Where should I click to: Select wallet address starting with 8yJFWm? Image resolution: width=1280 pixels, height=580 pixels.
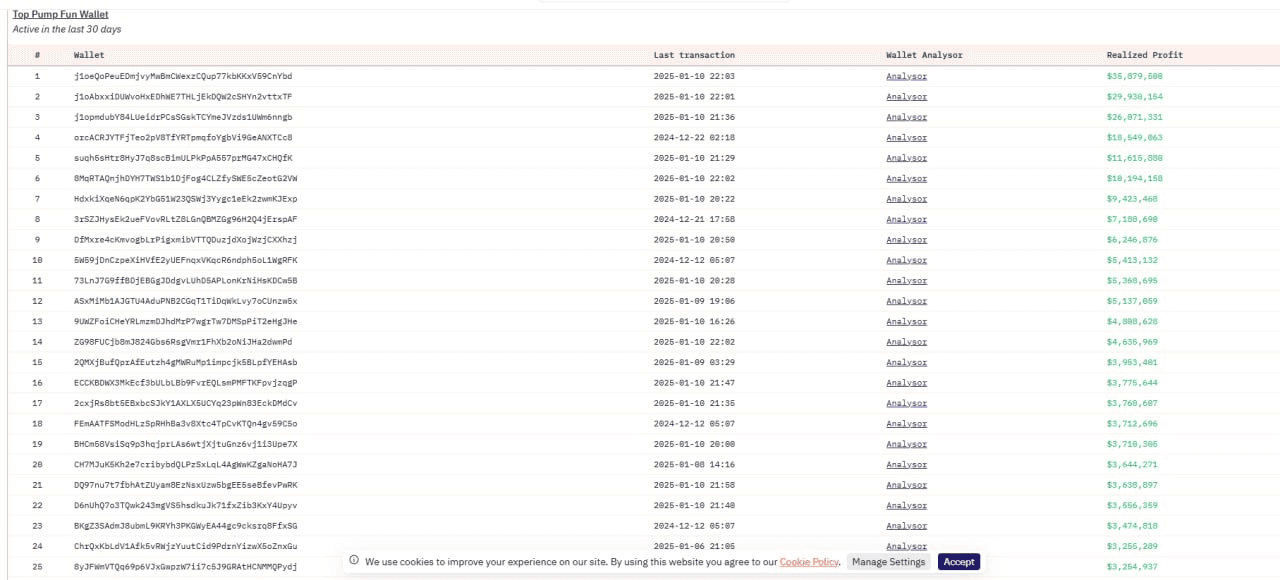185,567
